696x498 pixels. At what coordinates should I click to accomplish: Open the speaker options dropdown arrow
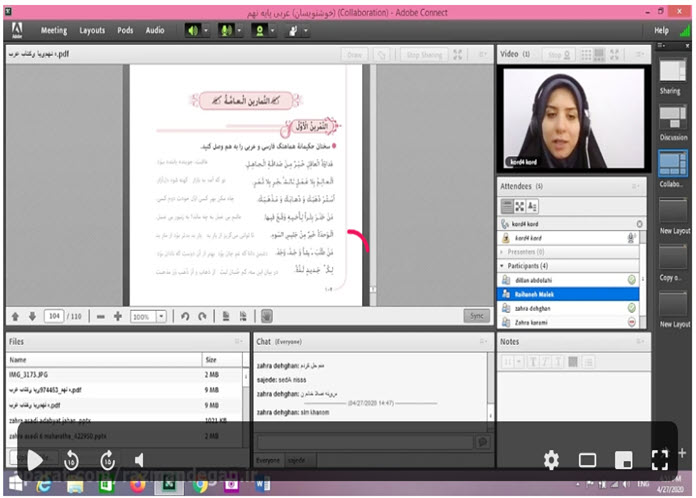[x=206, y=30]
